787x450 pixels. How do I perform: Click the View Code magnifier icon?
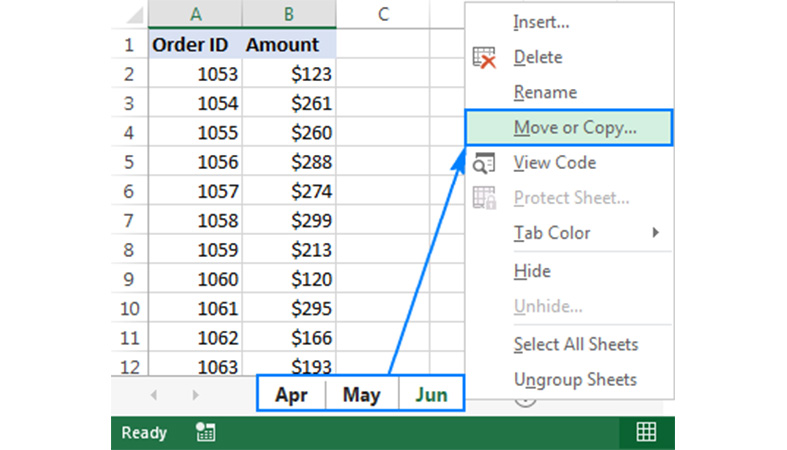click(485, 163)
